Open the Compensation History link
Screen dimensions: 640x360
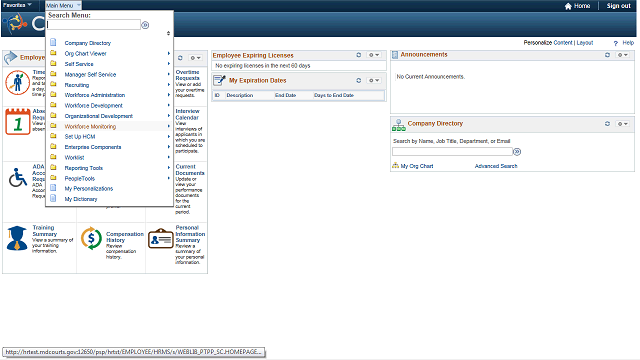click(x=124, y=237)
